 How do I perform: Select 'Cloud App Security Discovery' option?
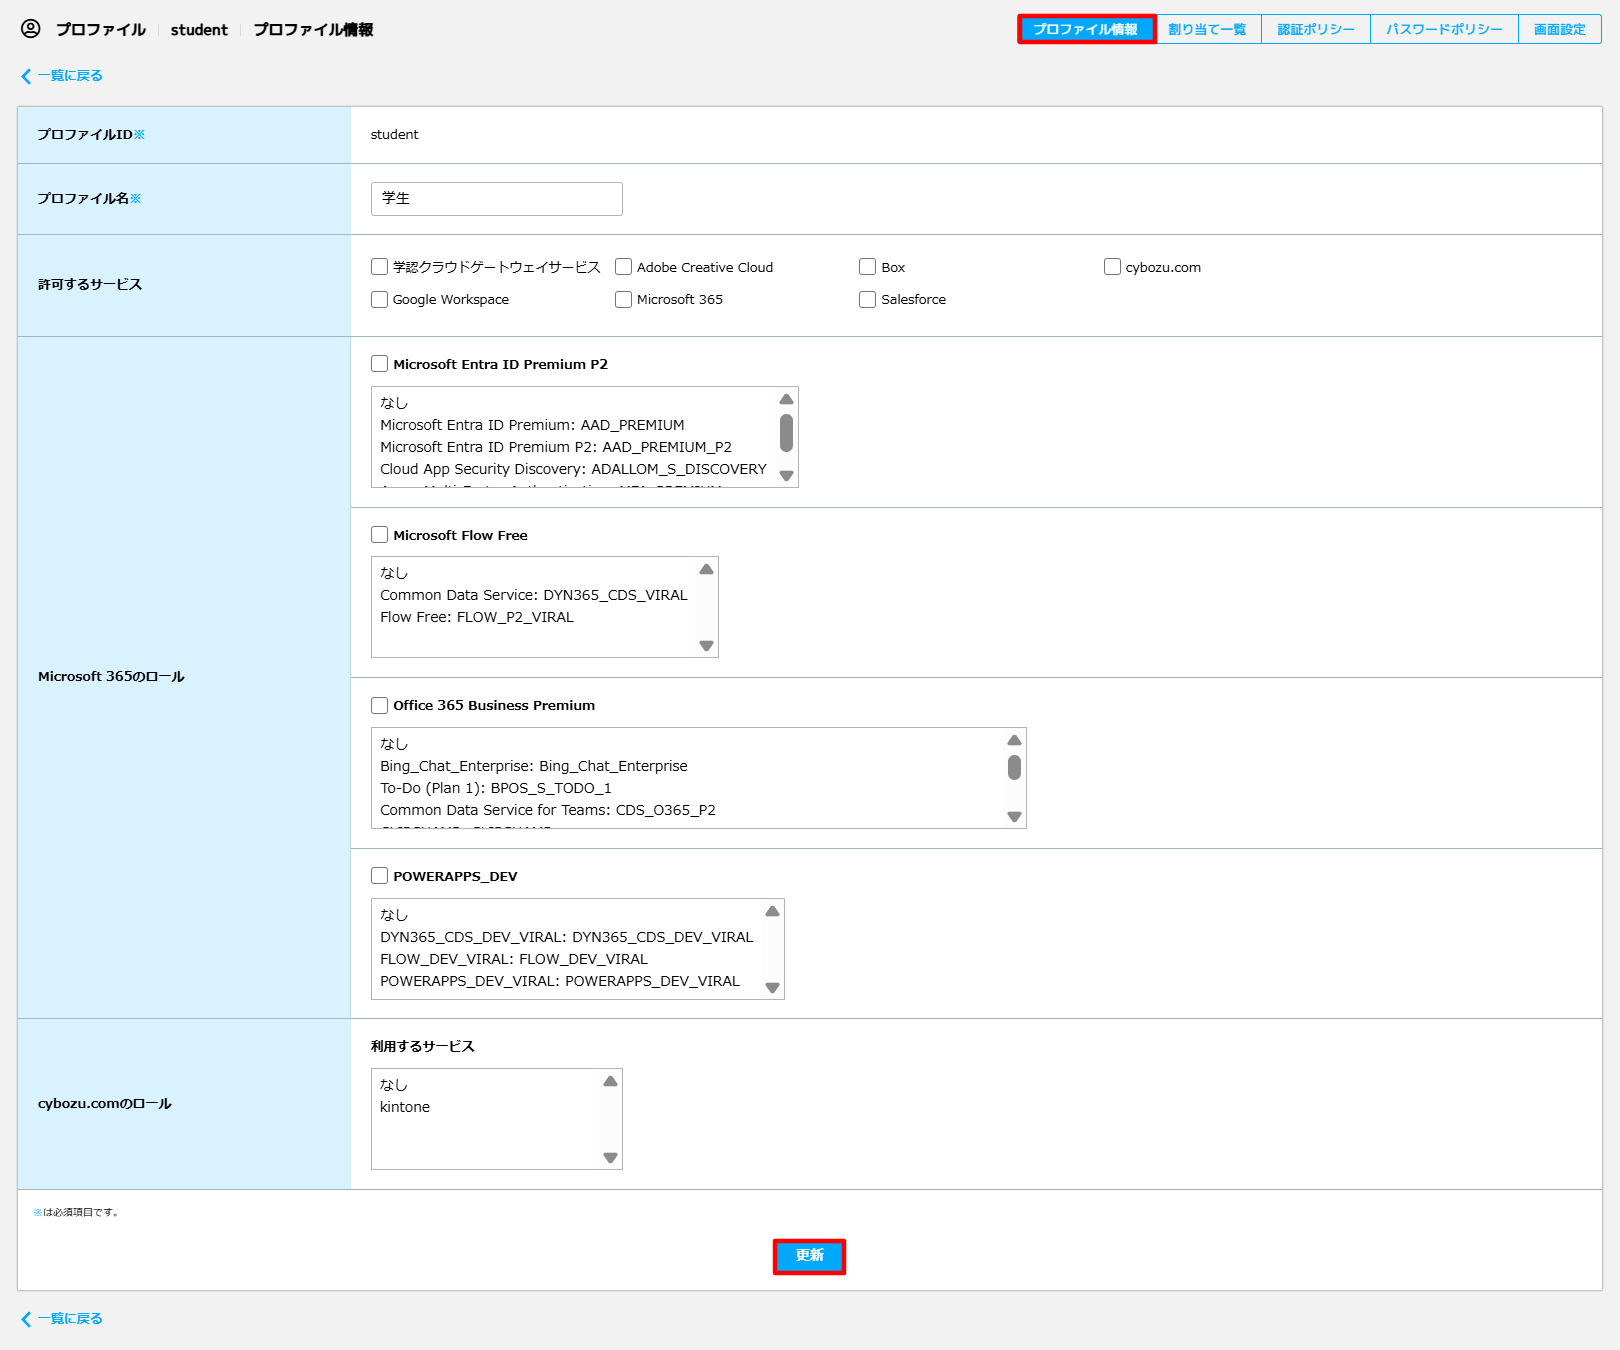point(573,469)
